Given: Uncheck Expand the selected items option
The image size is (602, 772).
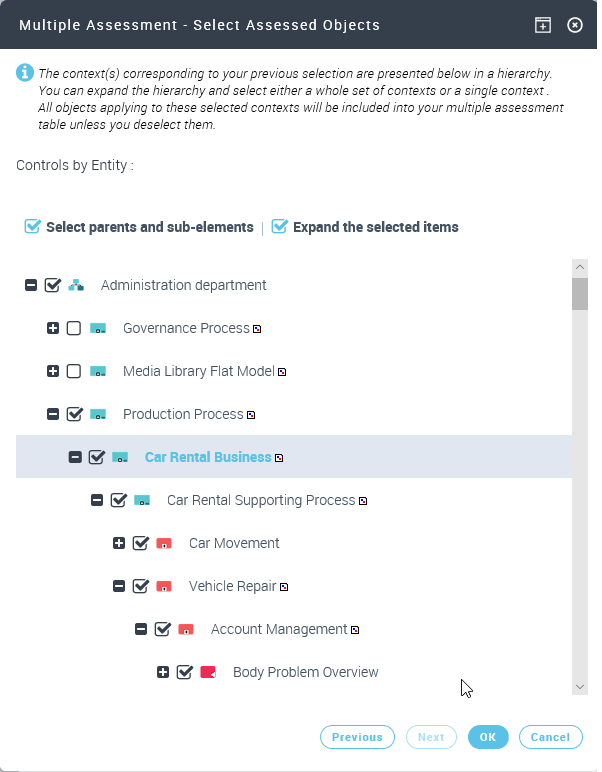Looking at the screenshot, I should point(280,227).
